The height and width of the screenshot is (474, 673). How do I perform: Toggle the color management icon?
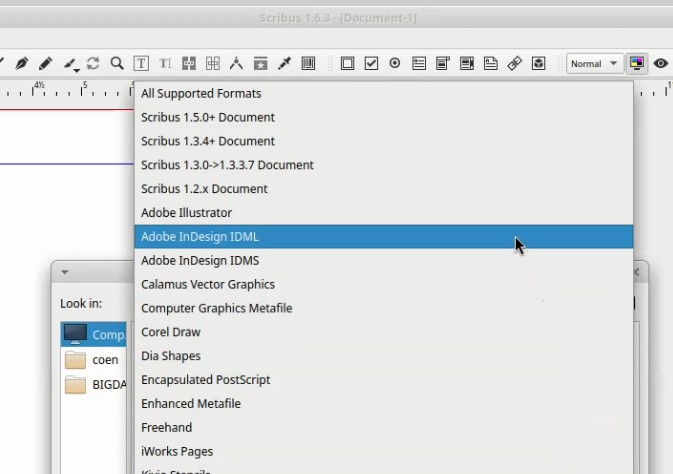point(636,63)
